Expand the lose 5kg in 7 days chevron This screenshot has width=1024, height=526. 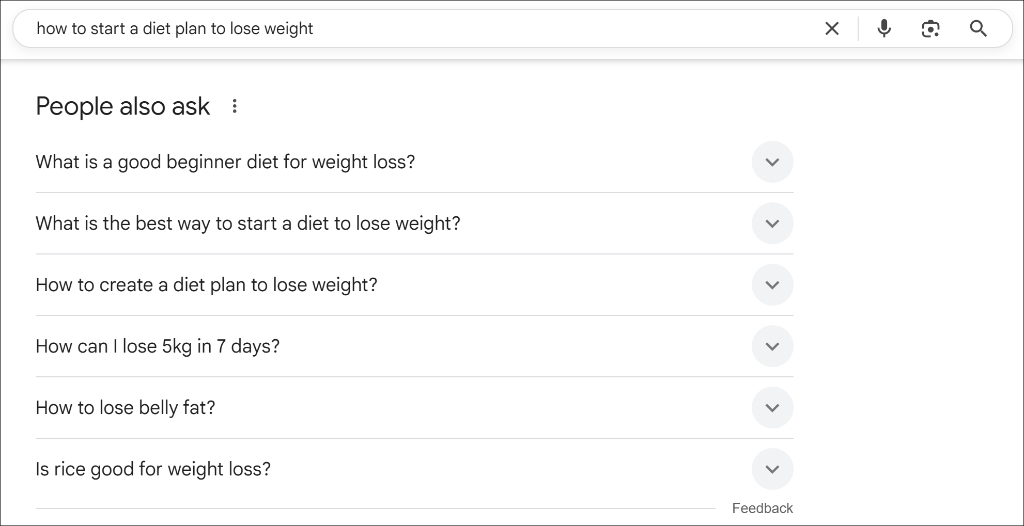[773, 346]
